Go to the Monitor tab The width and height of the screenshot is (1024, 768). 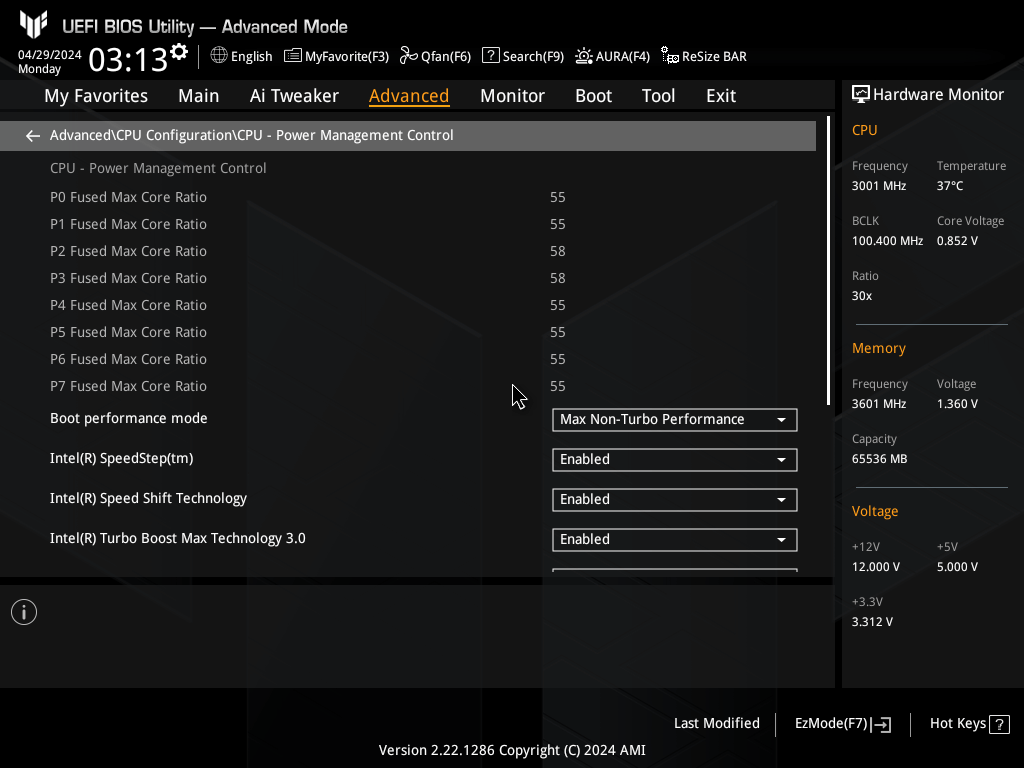tap(512, 96)
